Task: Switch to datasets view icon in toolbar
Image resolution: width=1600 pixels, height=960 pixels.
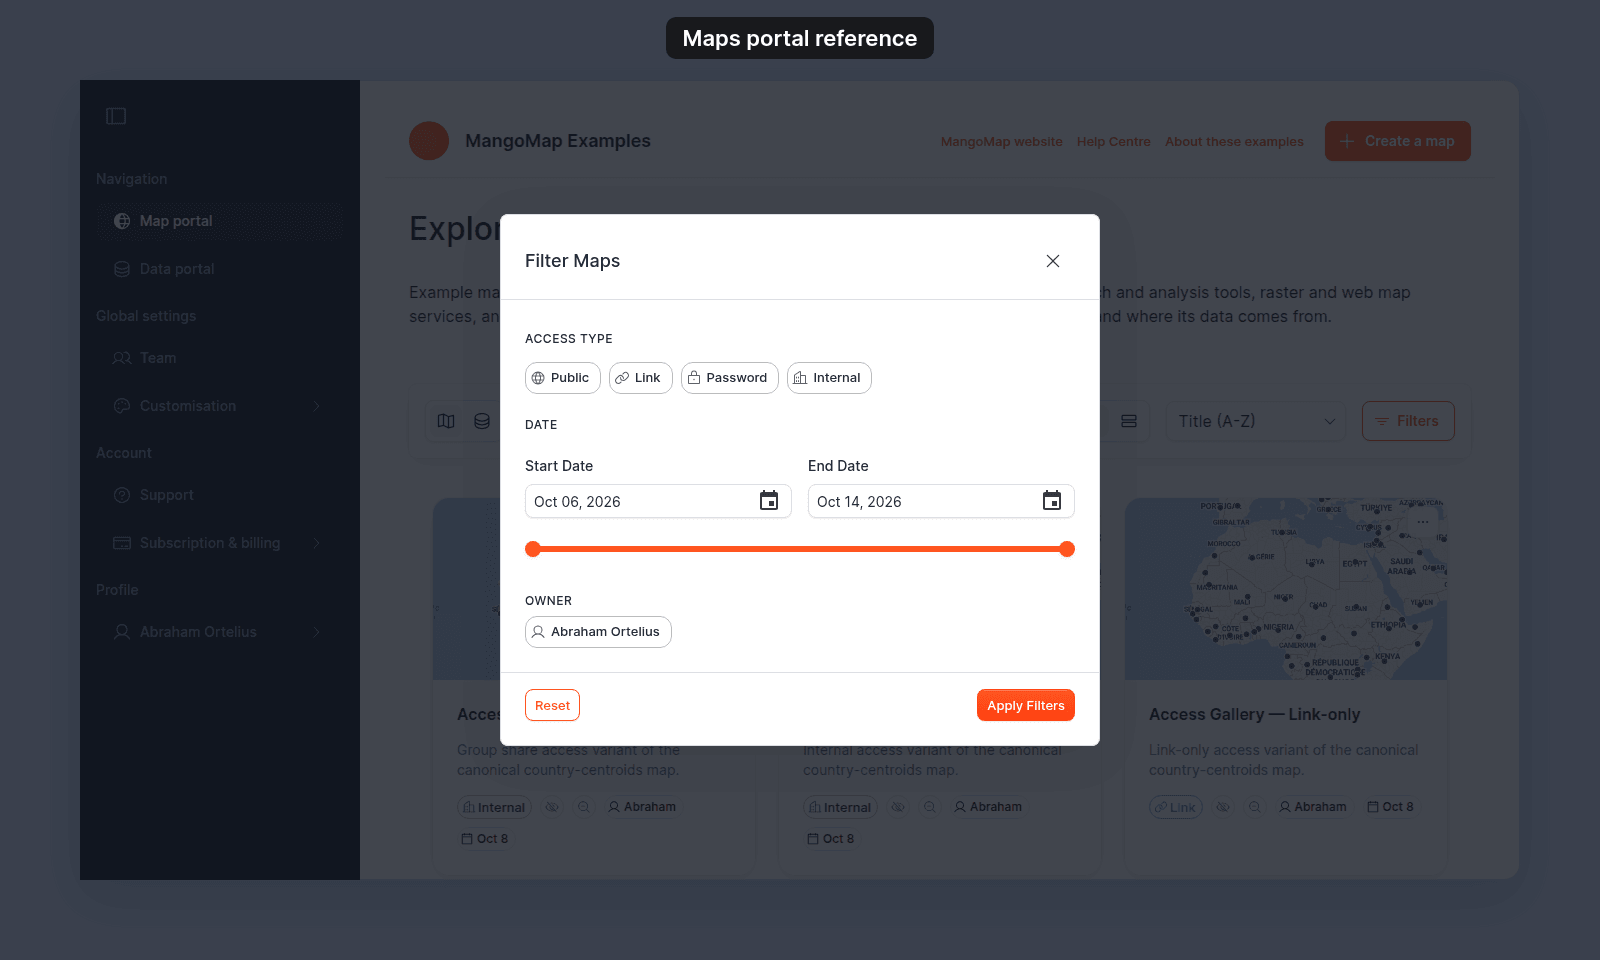Action: point(482,422)
